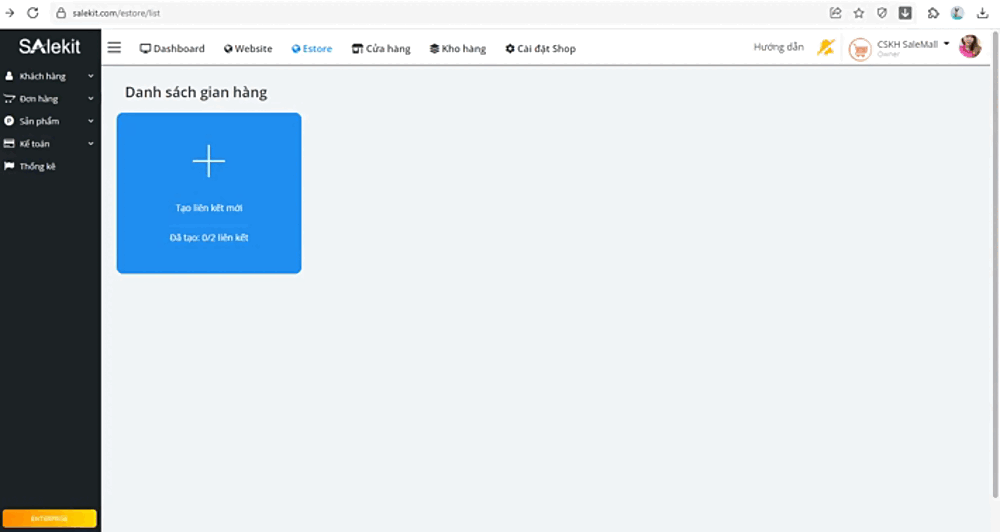
Task: Go to Dashboard tab
Action: click(172, 49)
